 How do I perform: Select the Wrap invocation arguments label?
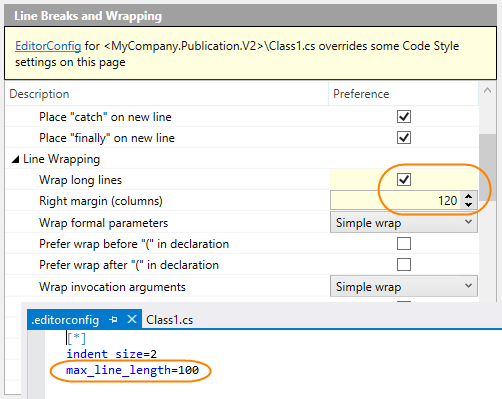pyautogui.click(x=112, y=287)
